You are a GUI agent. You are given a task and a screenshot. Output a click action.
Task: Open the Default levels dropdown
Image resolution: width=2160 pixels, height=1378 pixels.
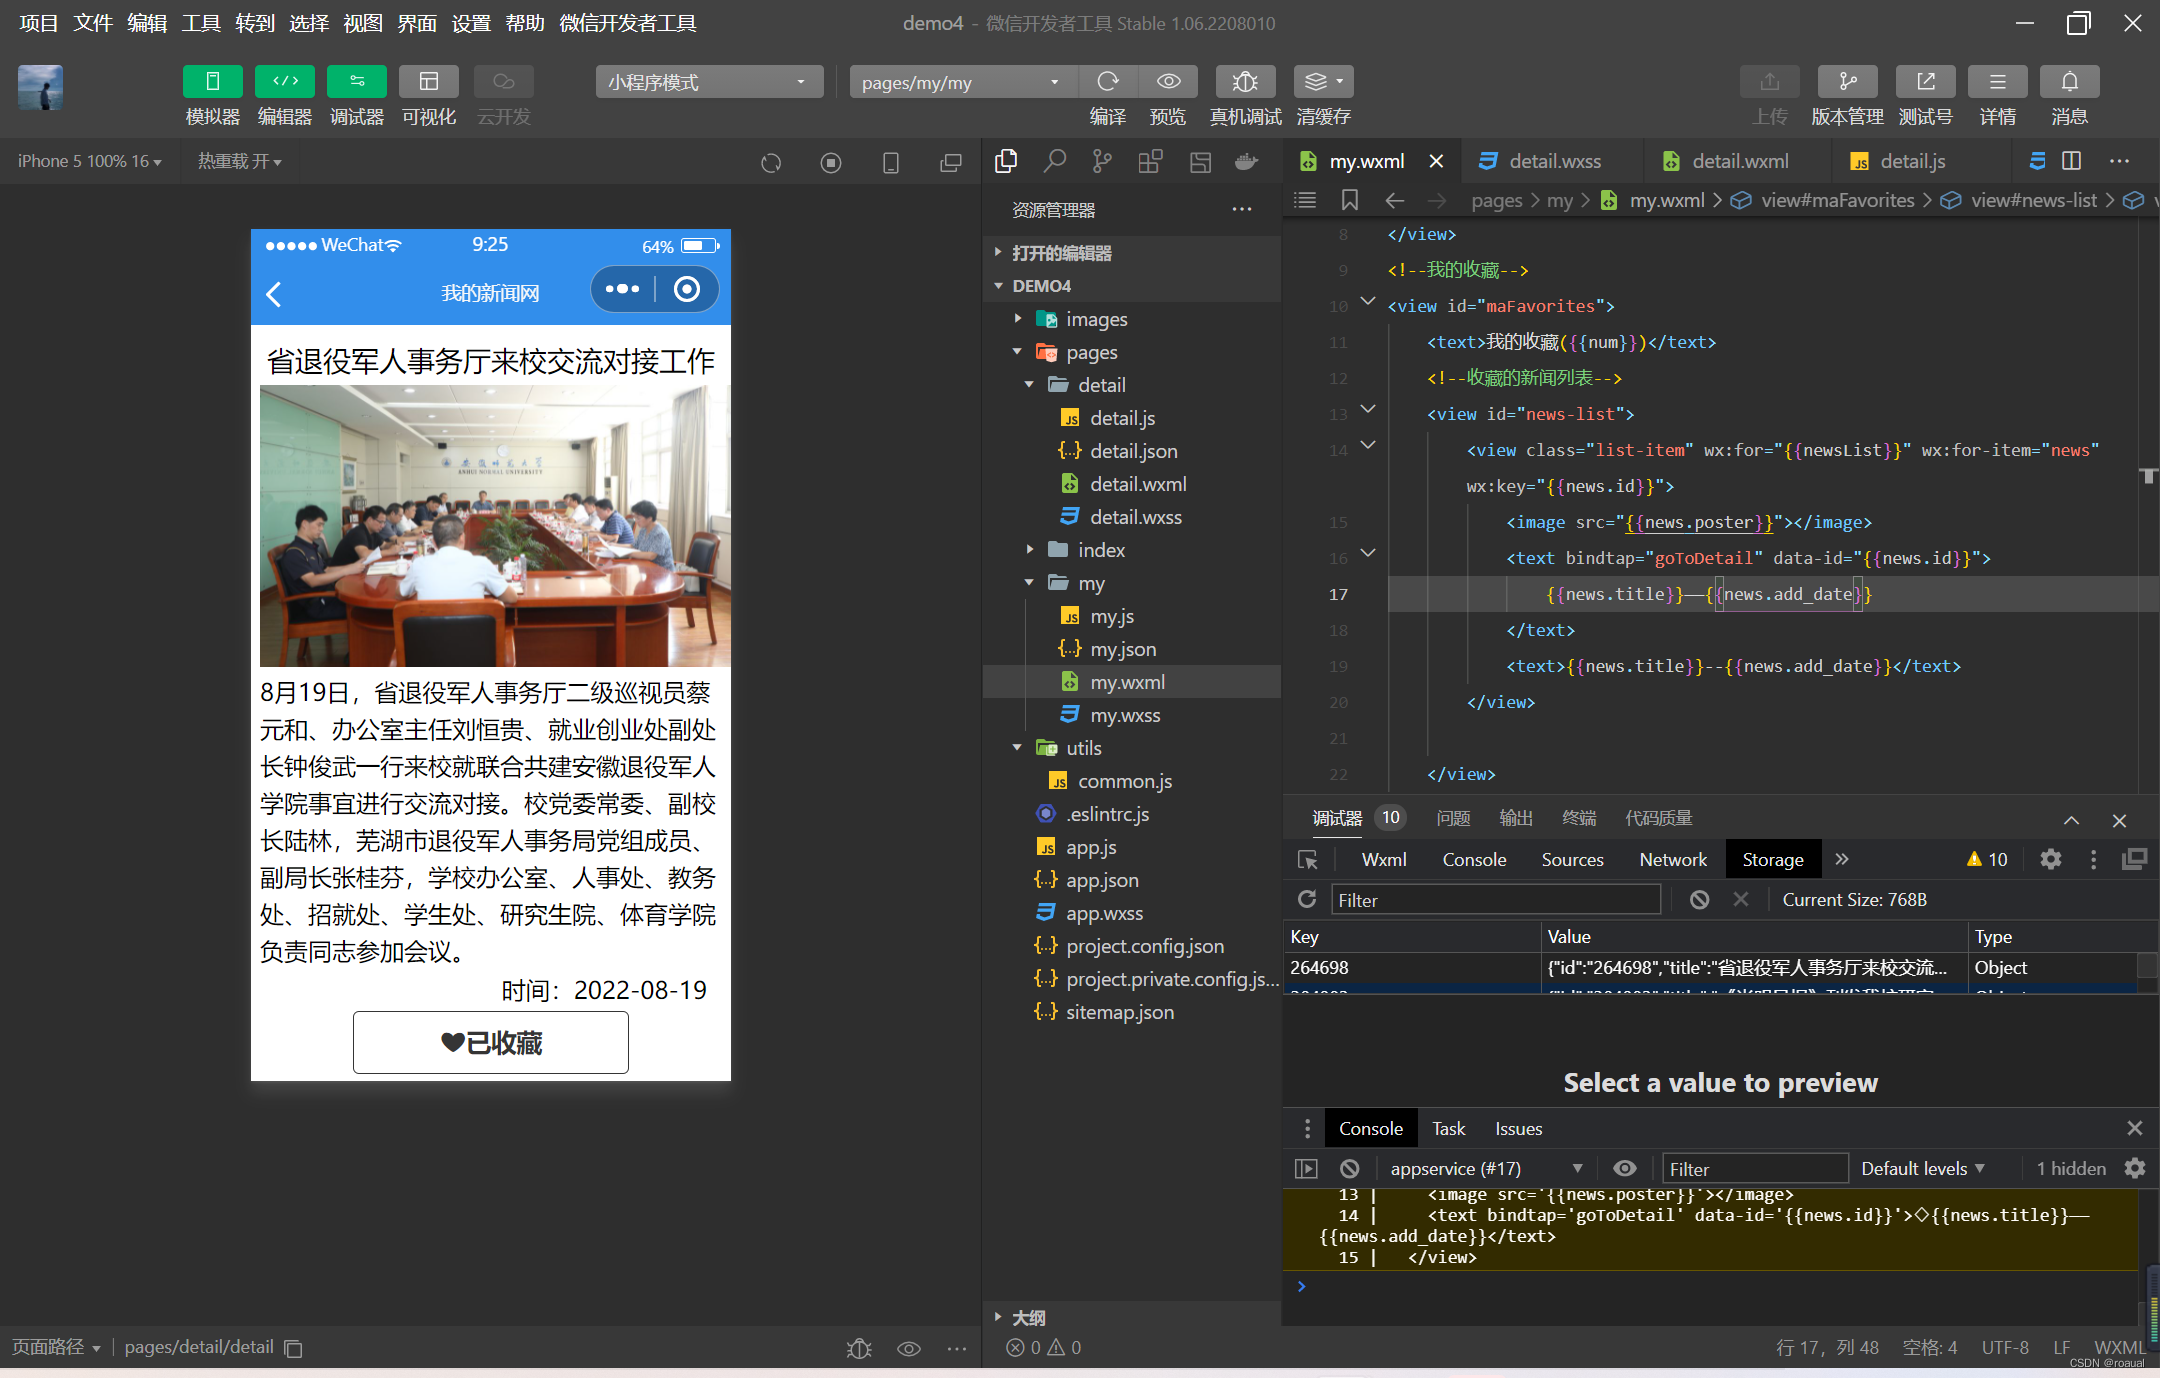[1922, 1168]
